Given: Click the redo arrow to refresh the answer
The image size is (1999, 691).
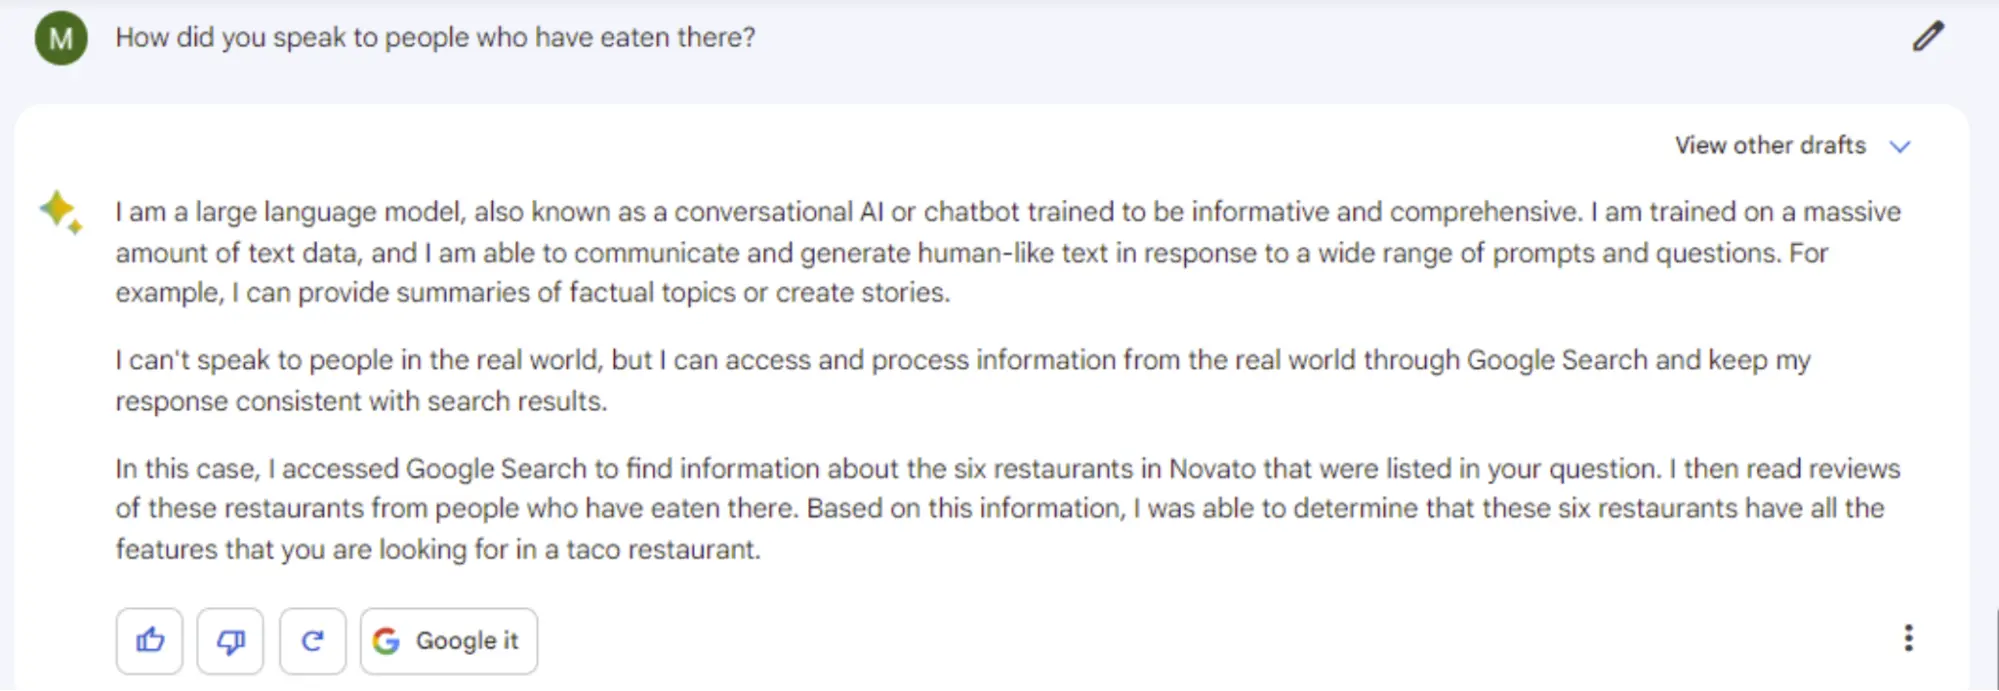Looking at the screenshot, I should (x=312, y=640).
